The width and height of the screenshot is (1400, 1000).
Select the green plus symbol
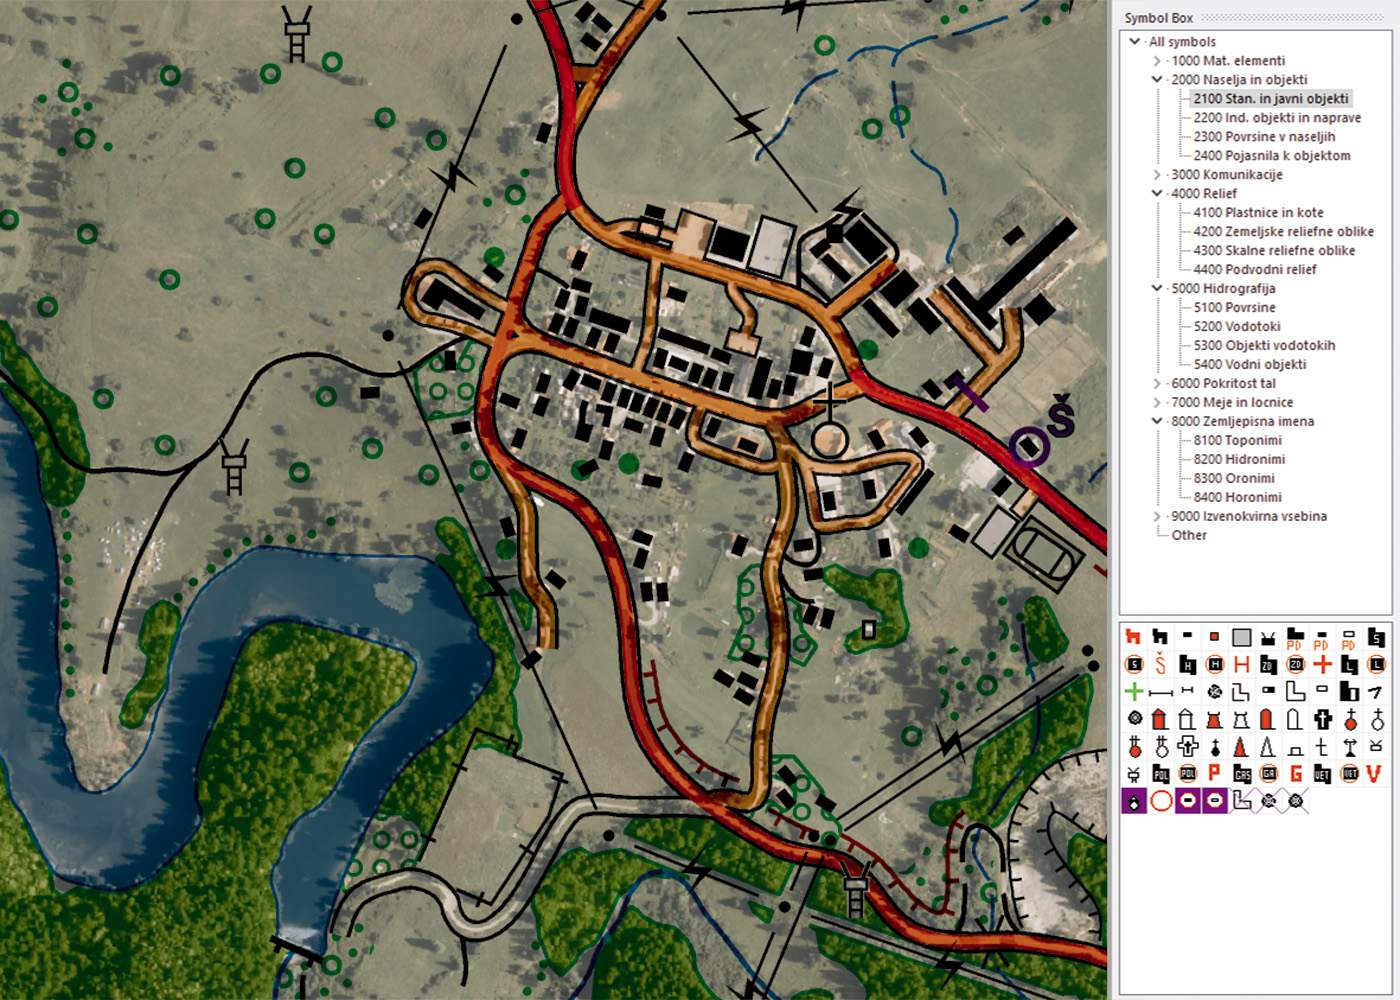click(x=1133, y=691)
